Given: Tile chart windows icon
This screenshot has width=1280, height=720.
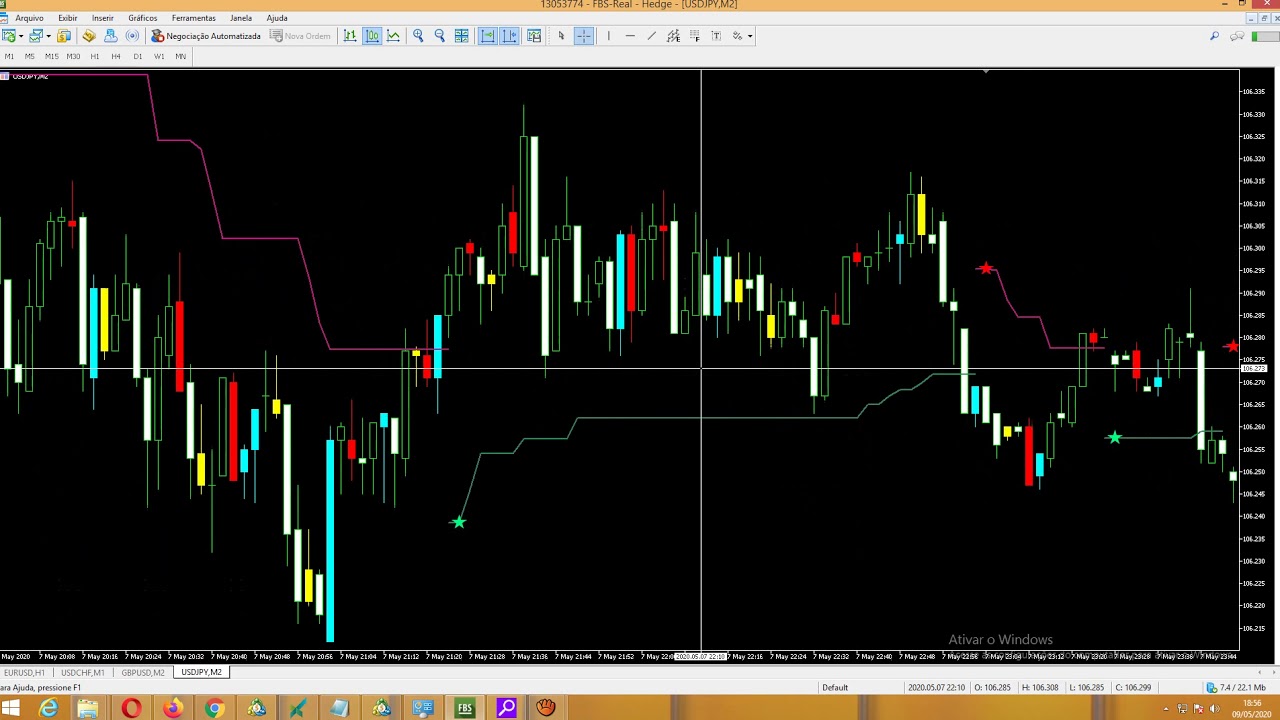Looking at the screenshot, I should point(461,36).
